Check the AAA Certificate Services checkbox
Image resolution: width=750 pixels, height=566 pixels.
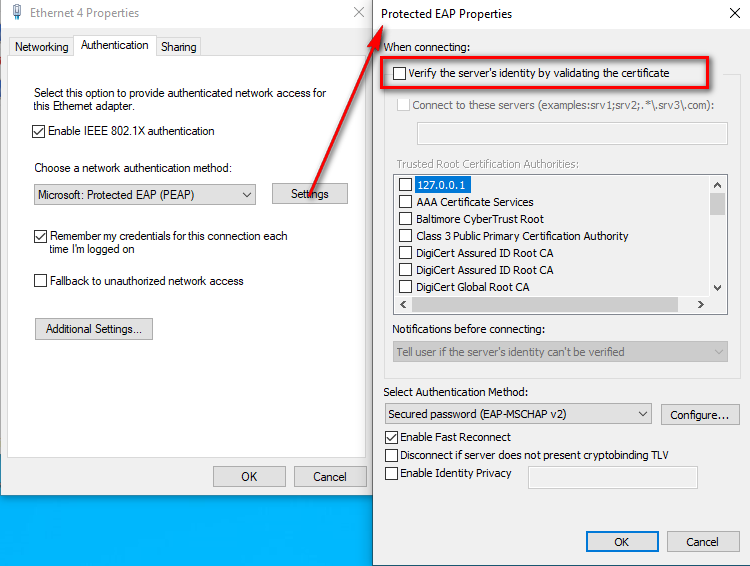(x=405, y=201)
